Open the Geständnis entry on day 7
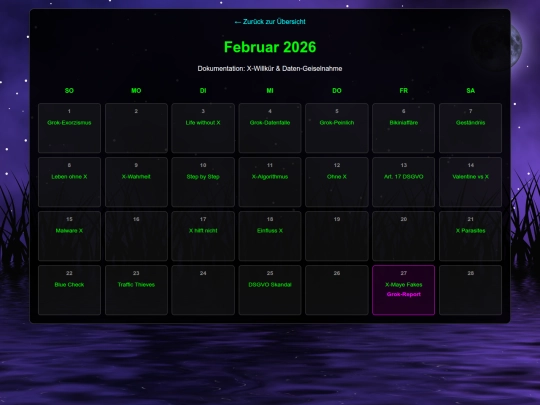 (x=470, y=123)
